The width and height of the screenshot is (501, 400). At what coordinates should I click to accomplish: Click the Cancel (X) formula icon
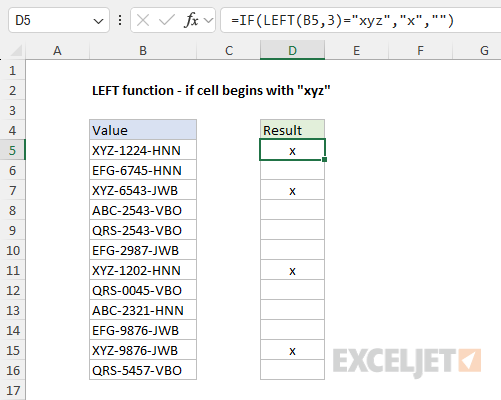(x=143, y=21)
